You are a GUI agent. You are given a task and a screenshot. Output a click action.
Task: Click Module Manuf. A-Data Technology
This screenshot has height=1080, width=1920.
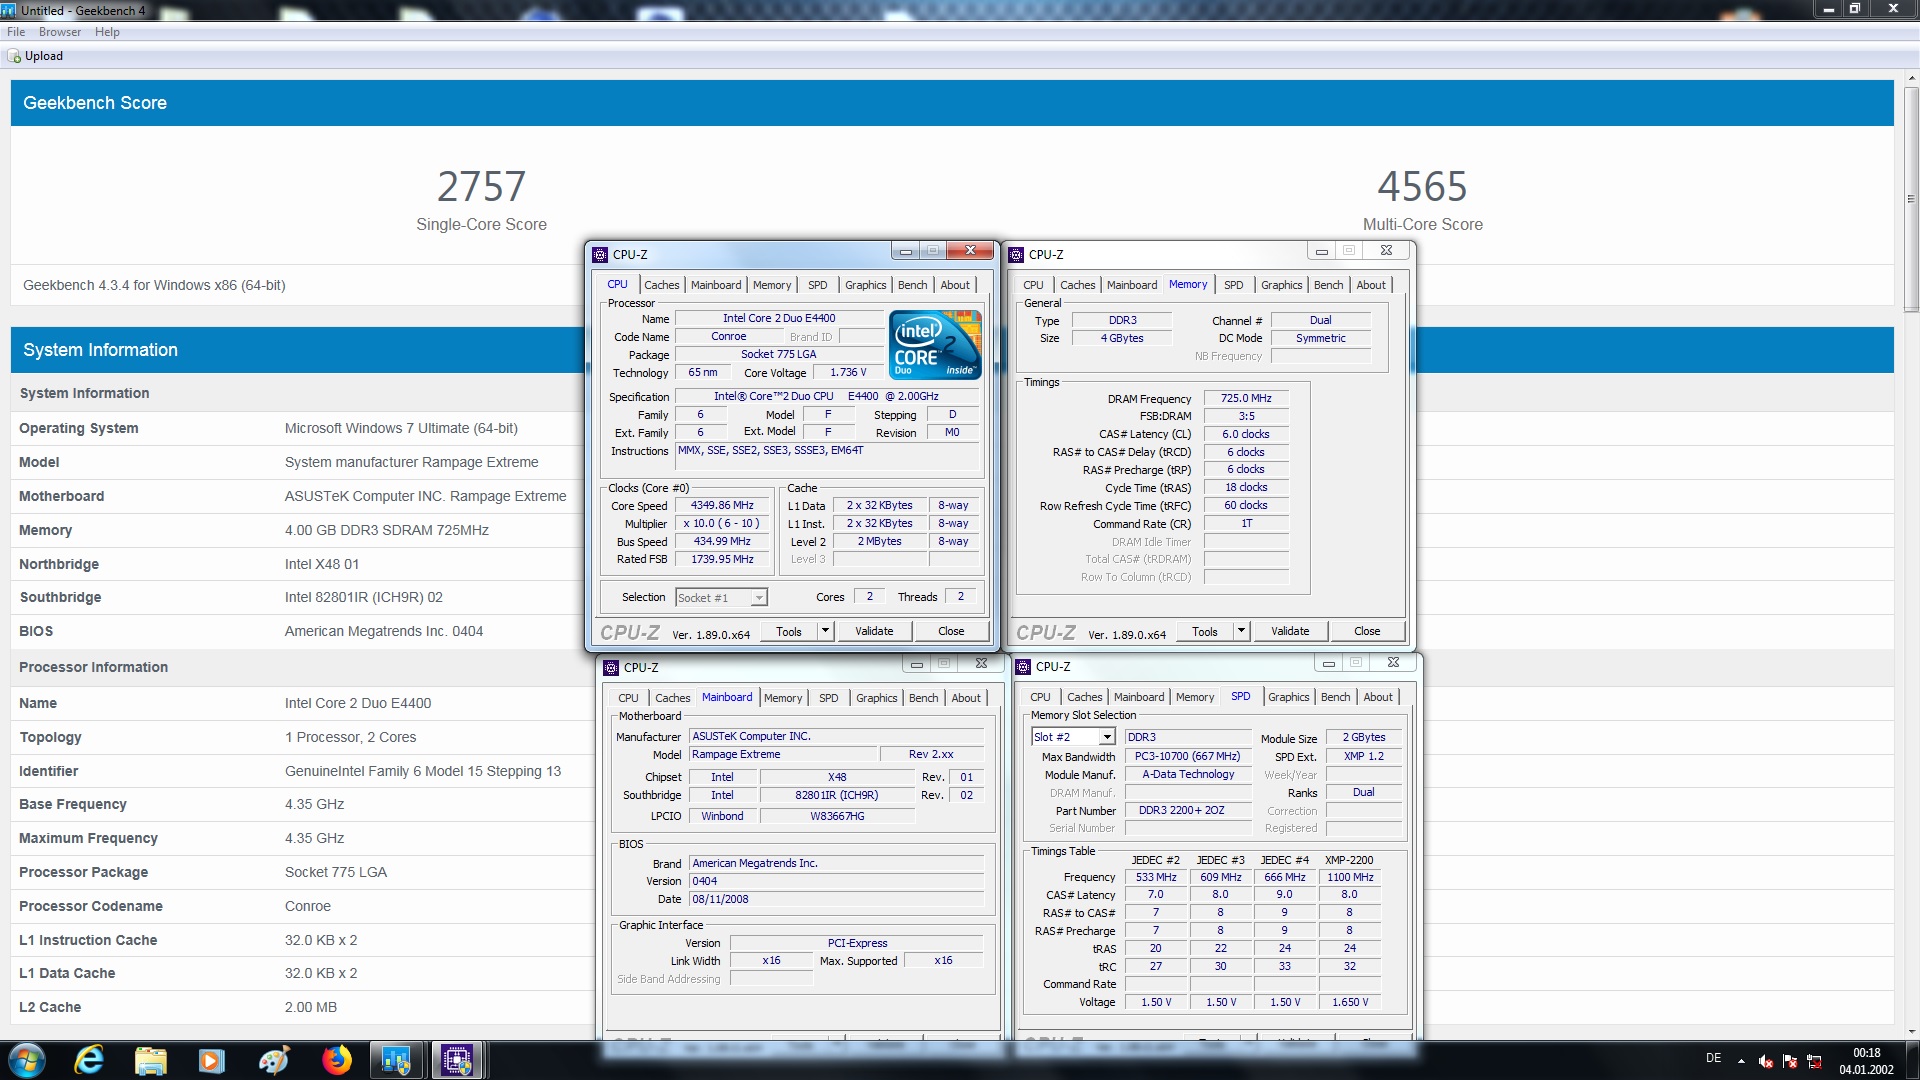(x=1188, y=775)
